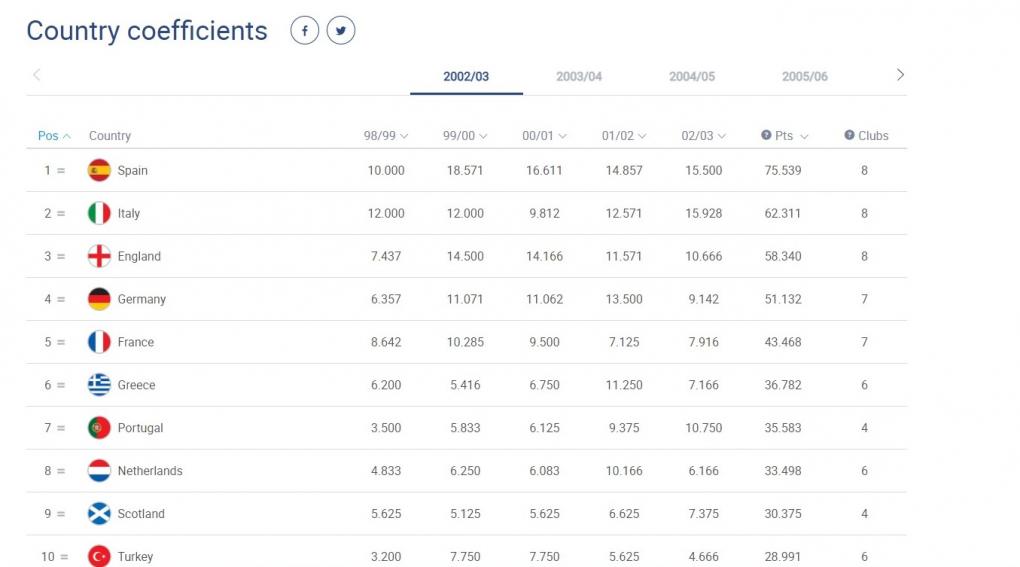The image size is (1020, 567).
Task: Share page via Facebook icon
Action: tap(304, 31)
